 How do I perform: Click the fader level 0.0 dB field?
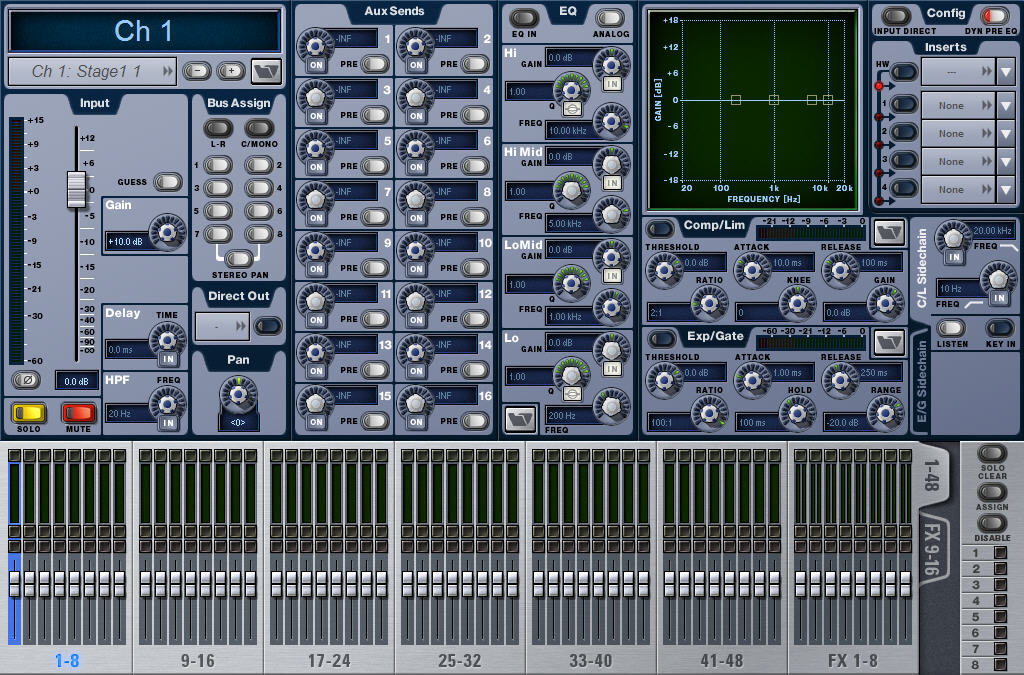coord(76,381)
